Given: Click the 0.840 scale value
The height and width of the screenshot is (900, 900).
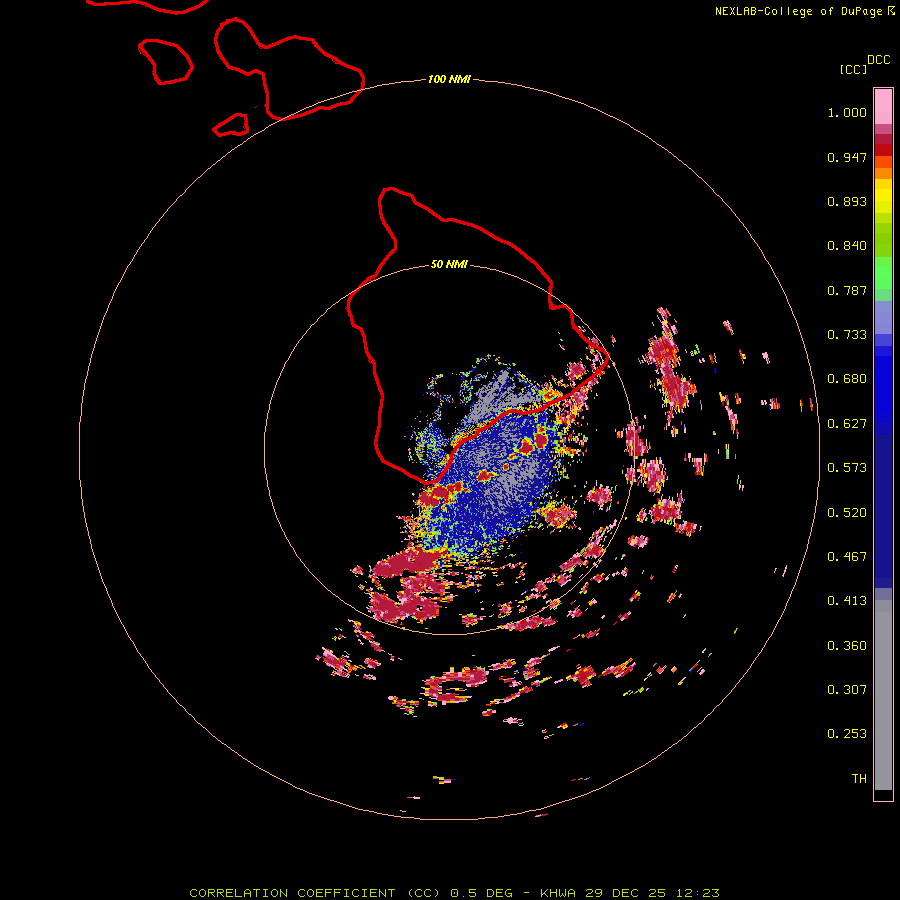Looking at the screenshot, I should (x=847, y=246).
